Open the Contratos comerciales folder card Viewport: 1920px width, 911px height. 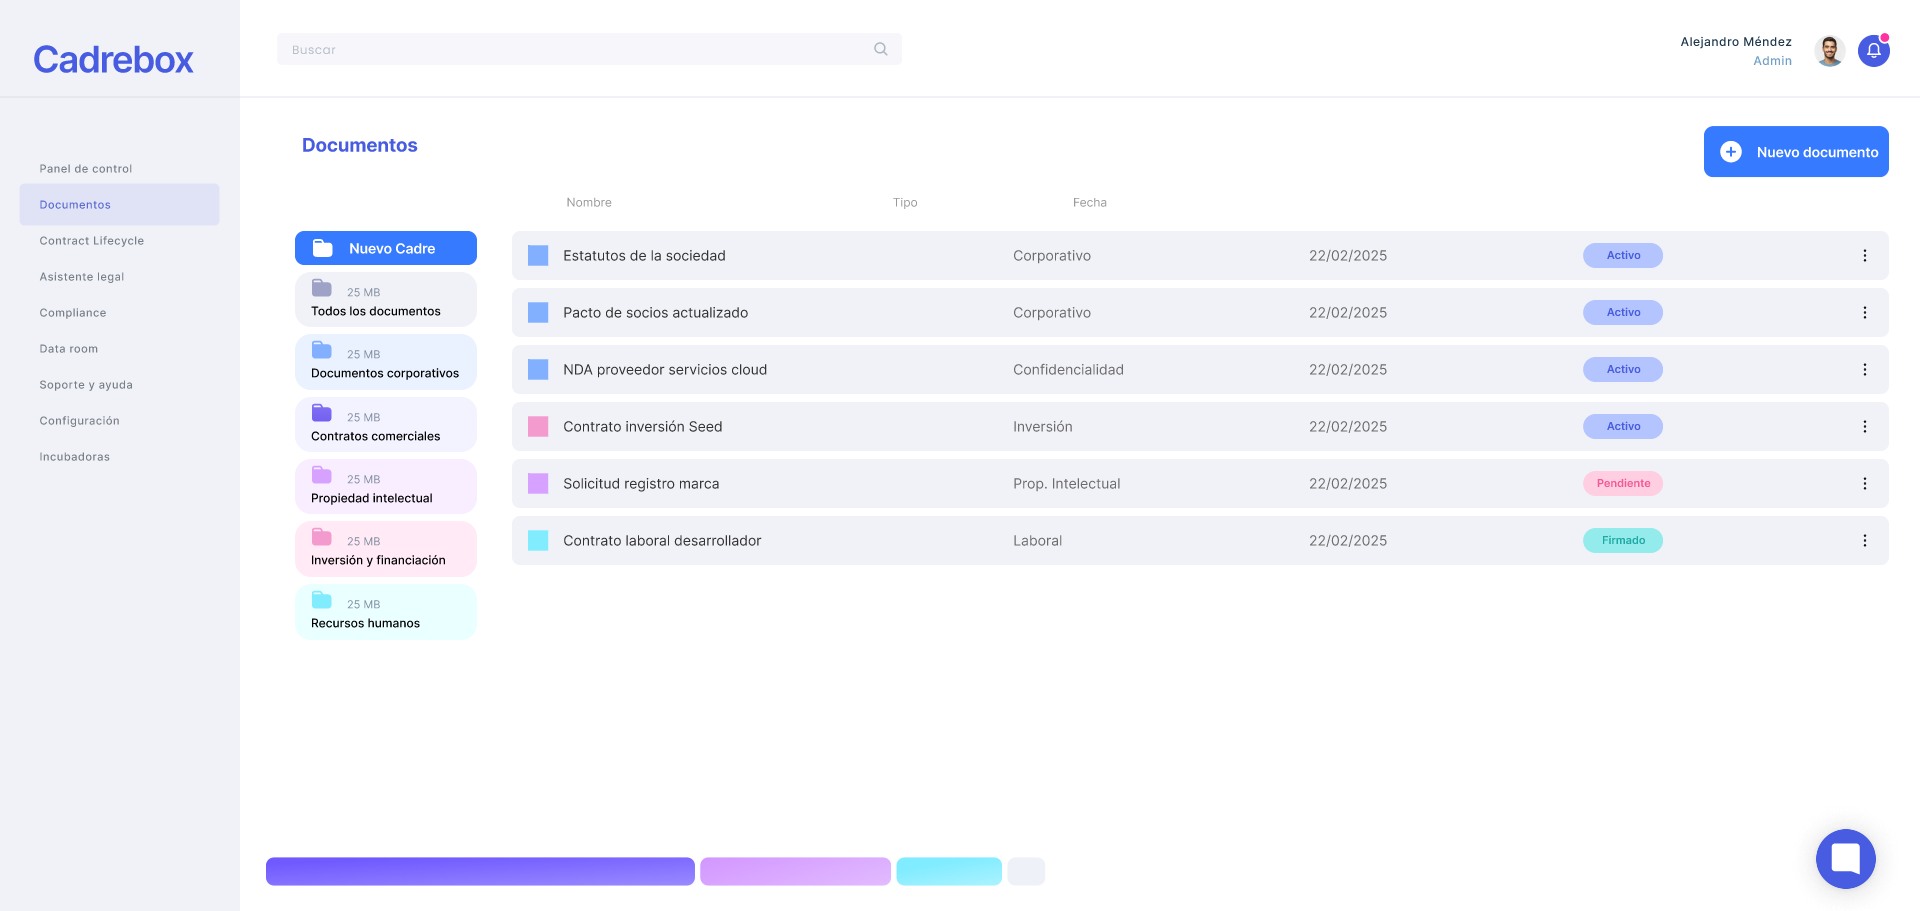tap(386, 425)
